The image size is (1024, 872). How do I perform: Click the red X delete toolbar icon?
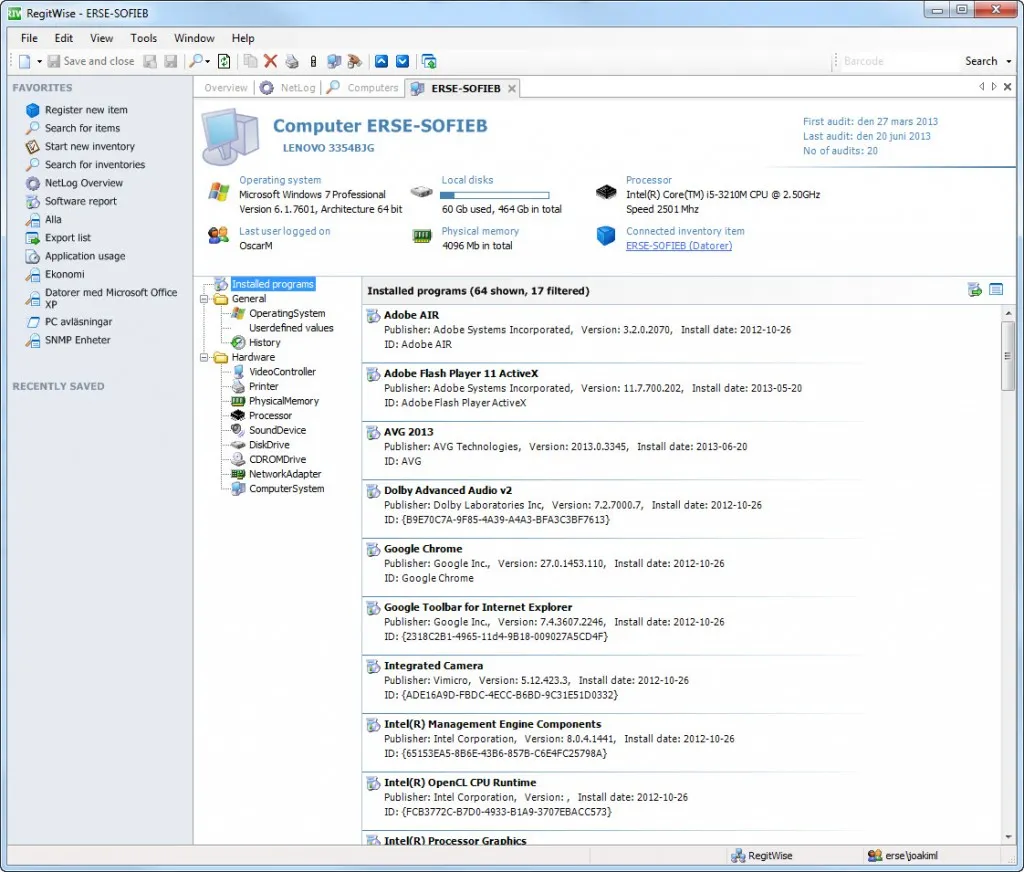pyautogui.click(x=270, y=61)
